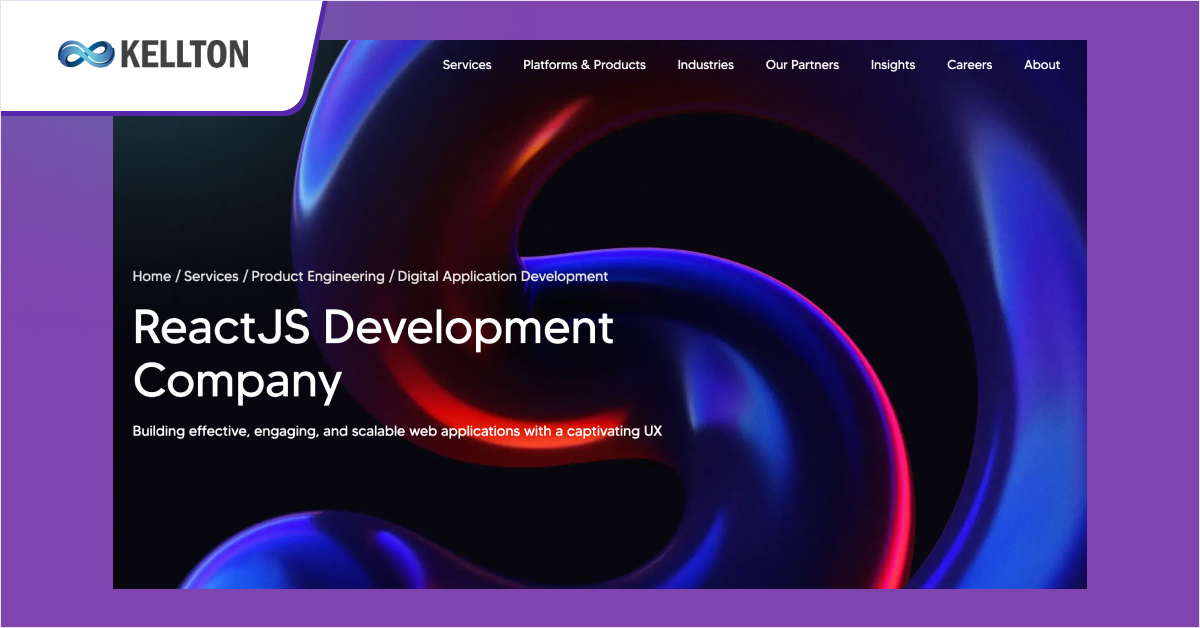1200x628 pixels.
Task: Open the Services menu
Action: 467,65
